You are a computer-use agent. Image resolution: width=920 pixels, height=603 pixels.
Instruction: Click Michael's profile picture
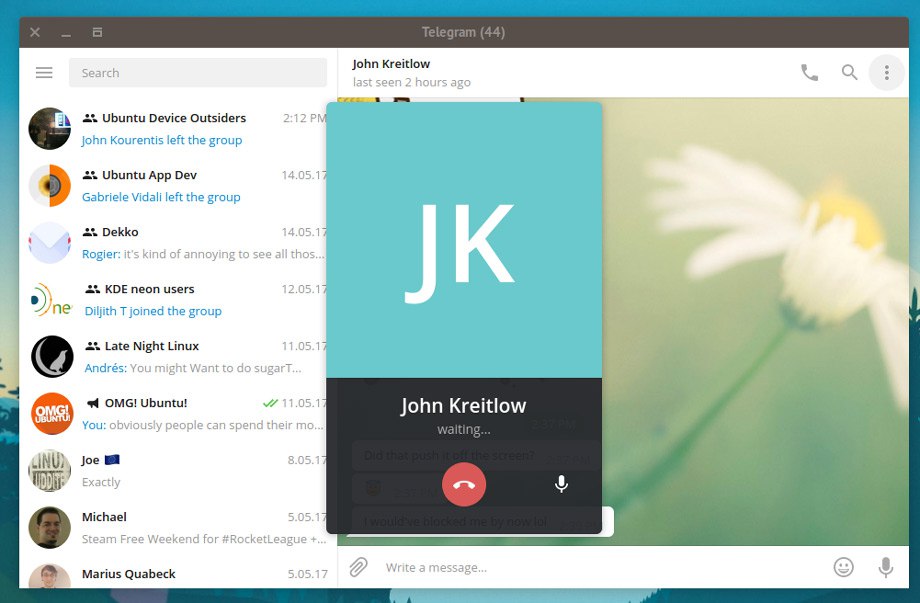point(50,527)
